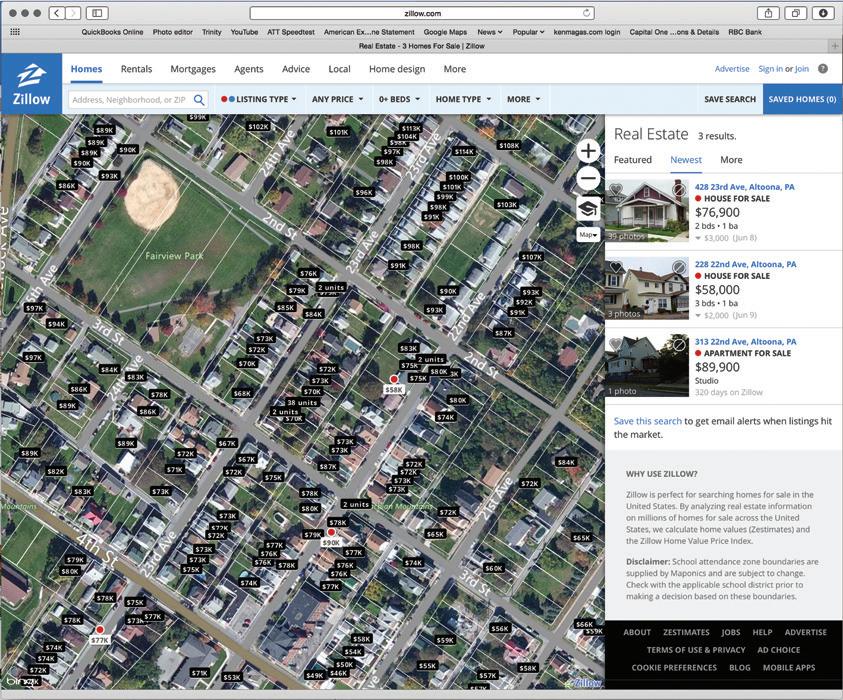Save the 313 22nd Ave home heart
The width and height of the screenshot is (843, 700).
616,344
